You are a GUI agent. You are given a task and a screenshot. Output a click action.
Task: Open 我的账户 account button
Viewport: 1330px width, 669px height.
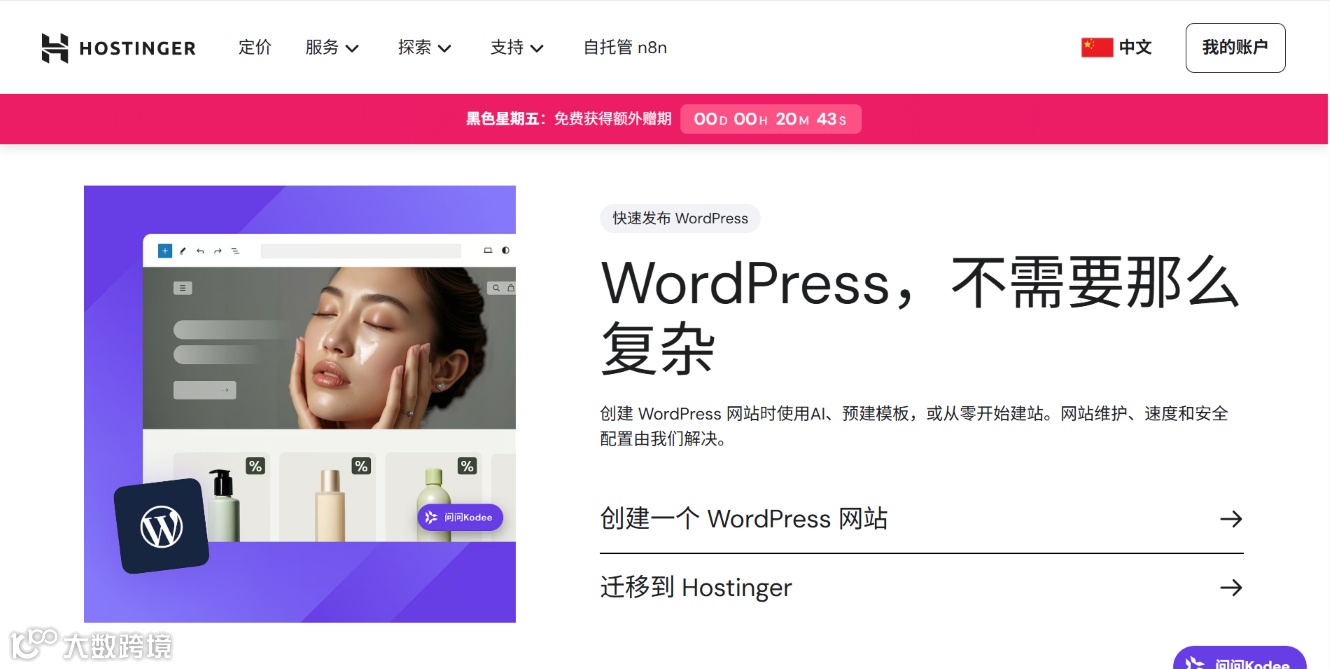(x=1235, y=48)
